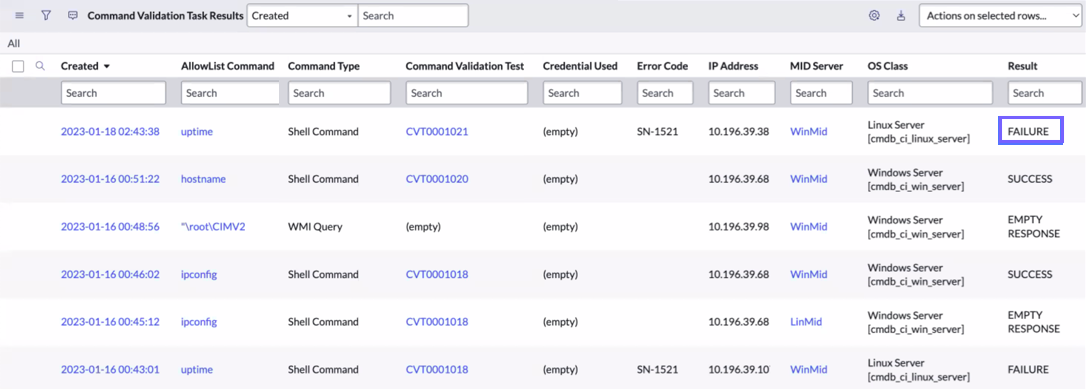Open the hamburger list menu icon

pos(19,15)
